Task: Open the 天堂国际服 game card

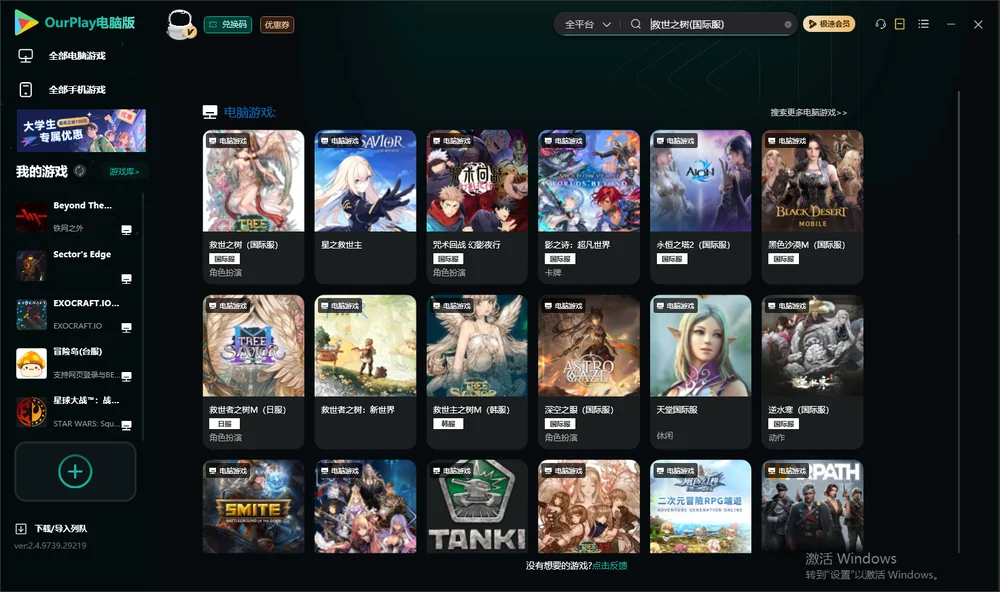Action: tap(700, 372)
